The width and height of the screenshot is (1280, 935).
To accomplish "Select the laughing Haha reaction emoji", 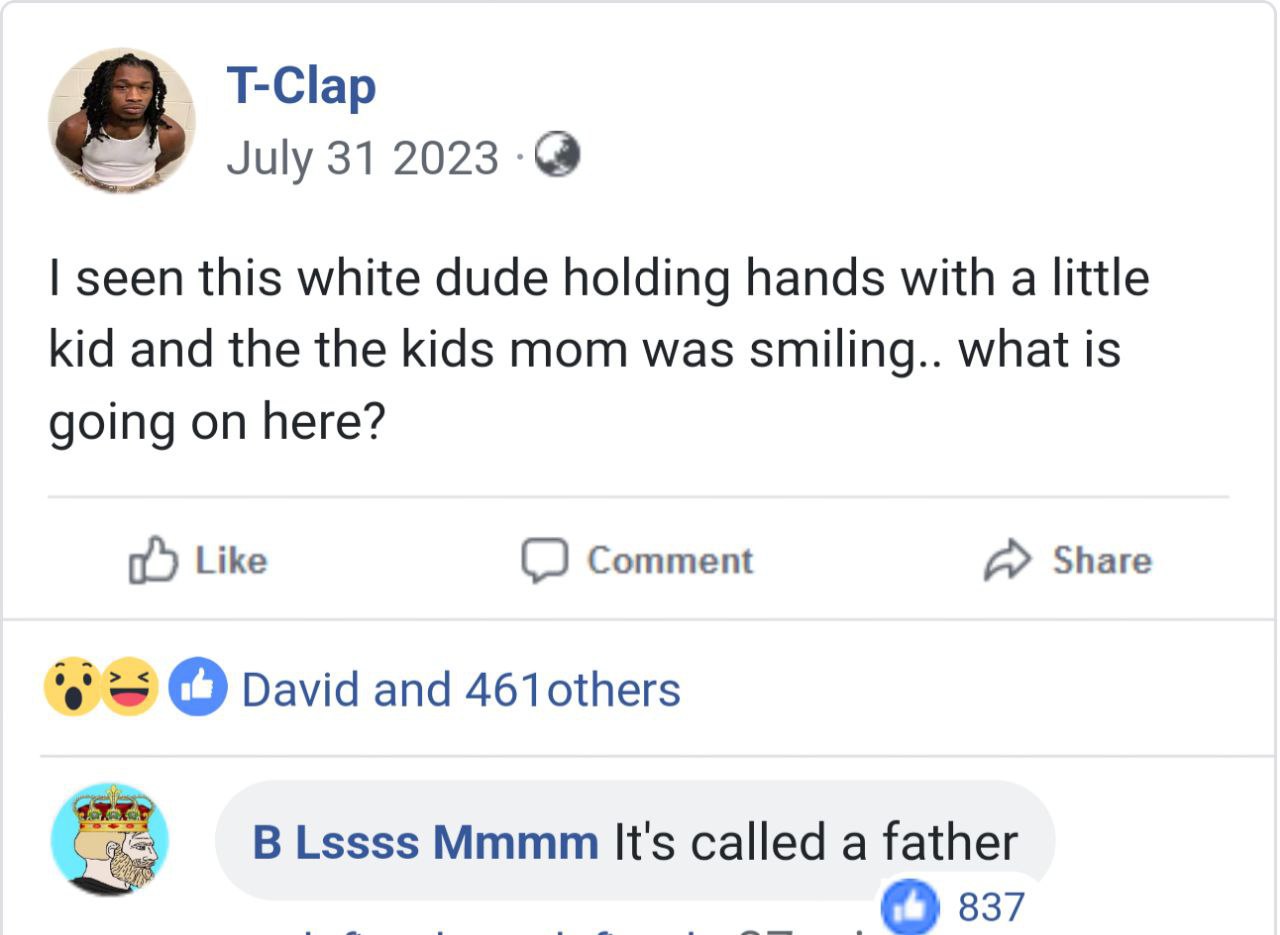I will [130, 689].
